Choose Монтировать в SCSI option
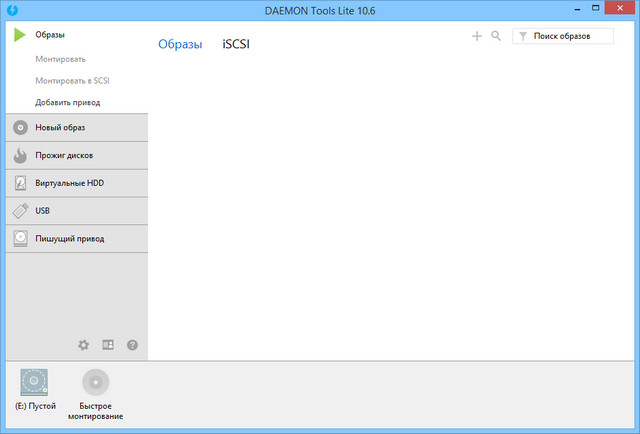640x434 pixels. (72, 81)
